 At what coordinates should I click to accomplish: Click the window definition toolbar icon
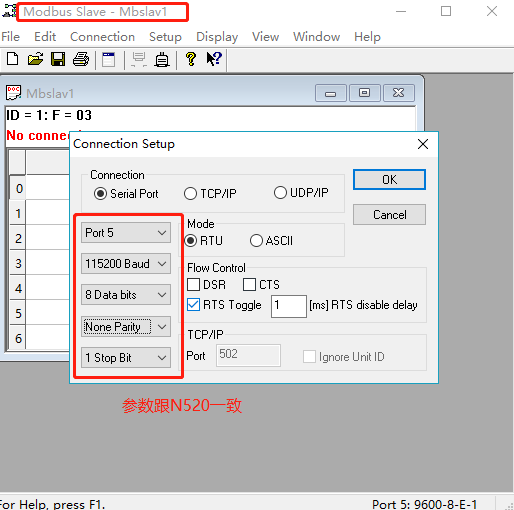pos(108,60)
